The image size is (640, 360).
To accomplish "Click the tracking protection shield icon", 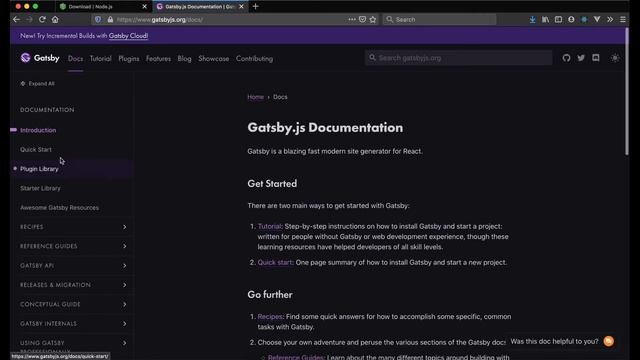I will pyautogui.click(x=98, y=19).
